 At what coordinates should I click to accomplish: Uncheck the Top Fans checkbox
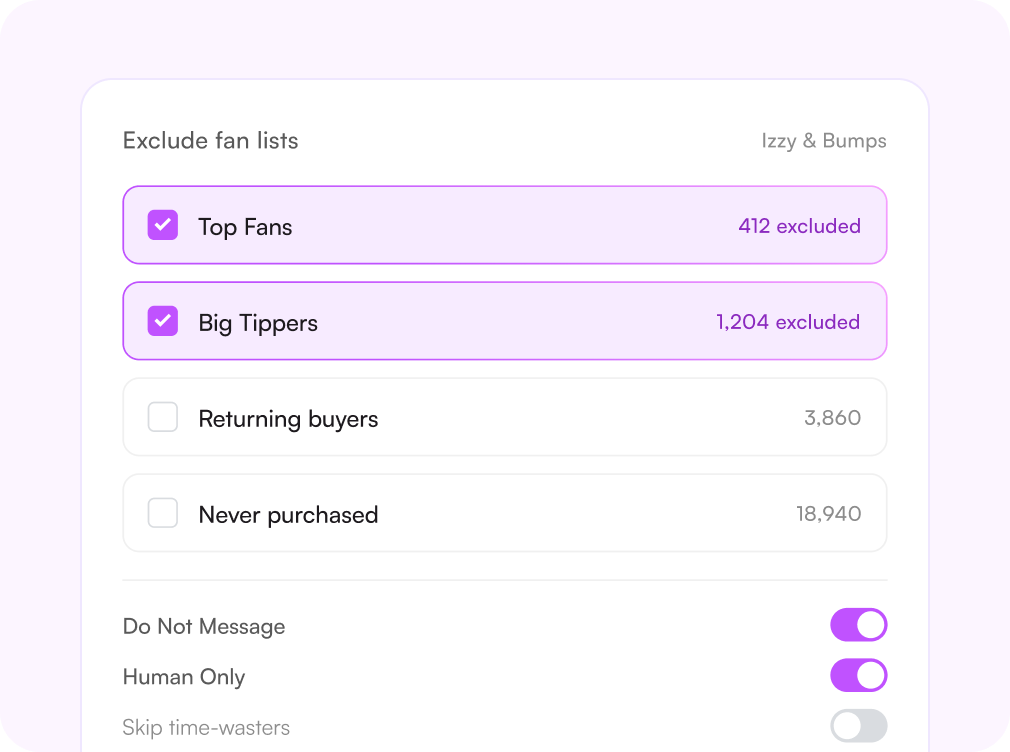163,225
